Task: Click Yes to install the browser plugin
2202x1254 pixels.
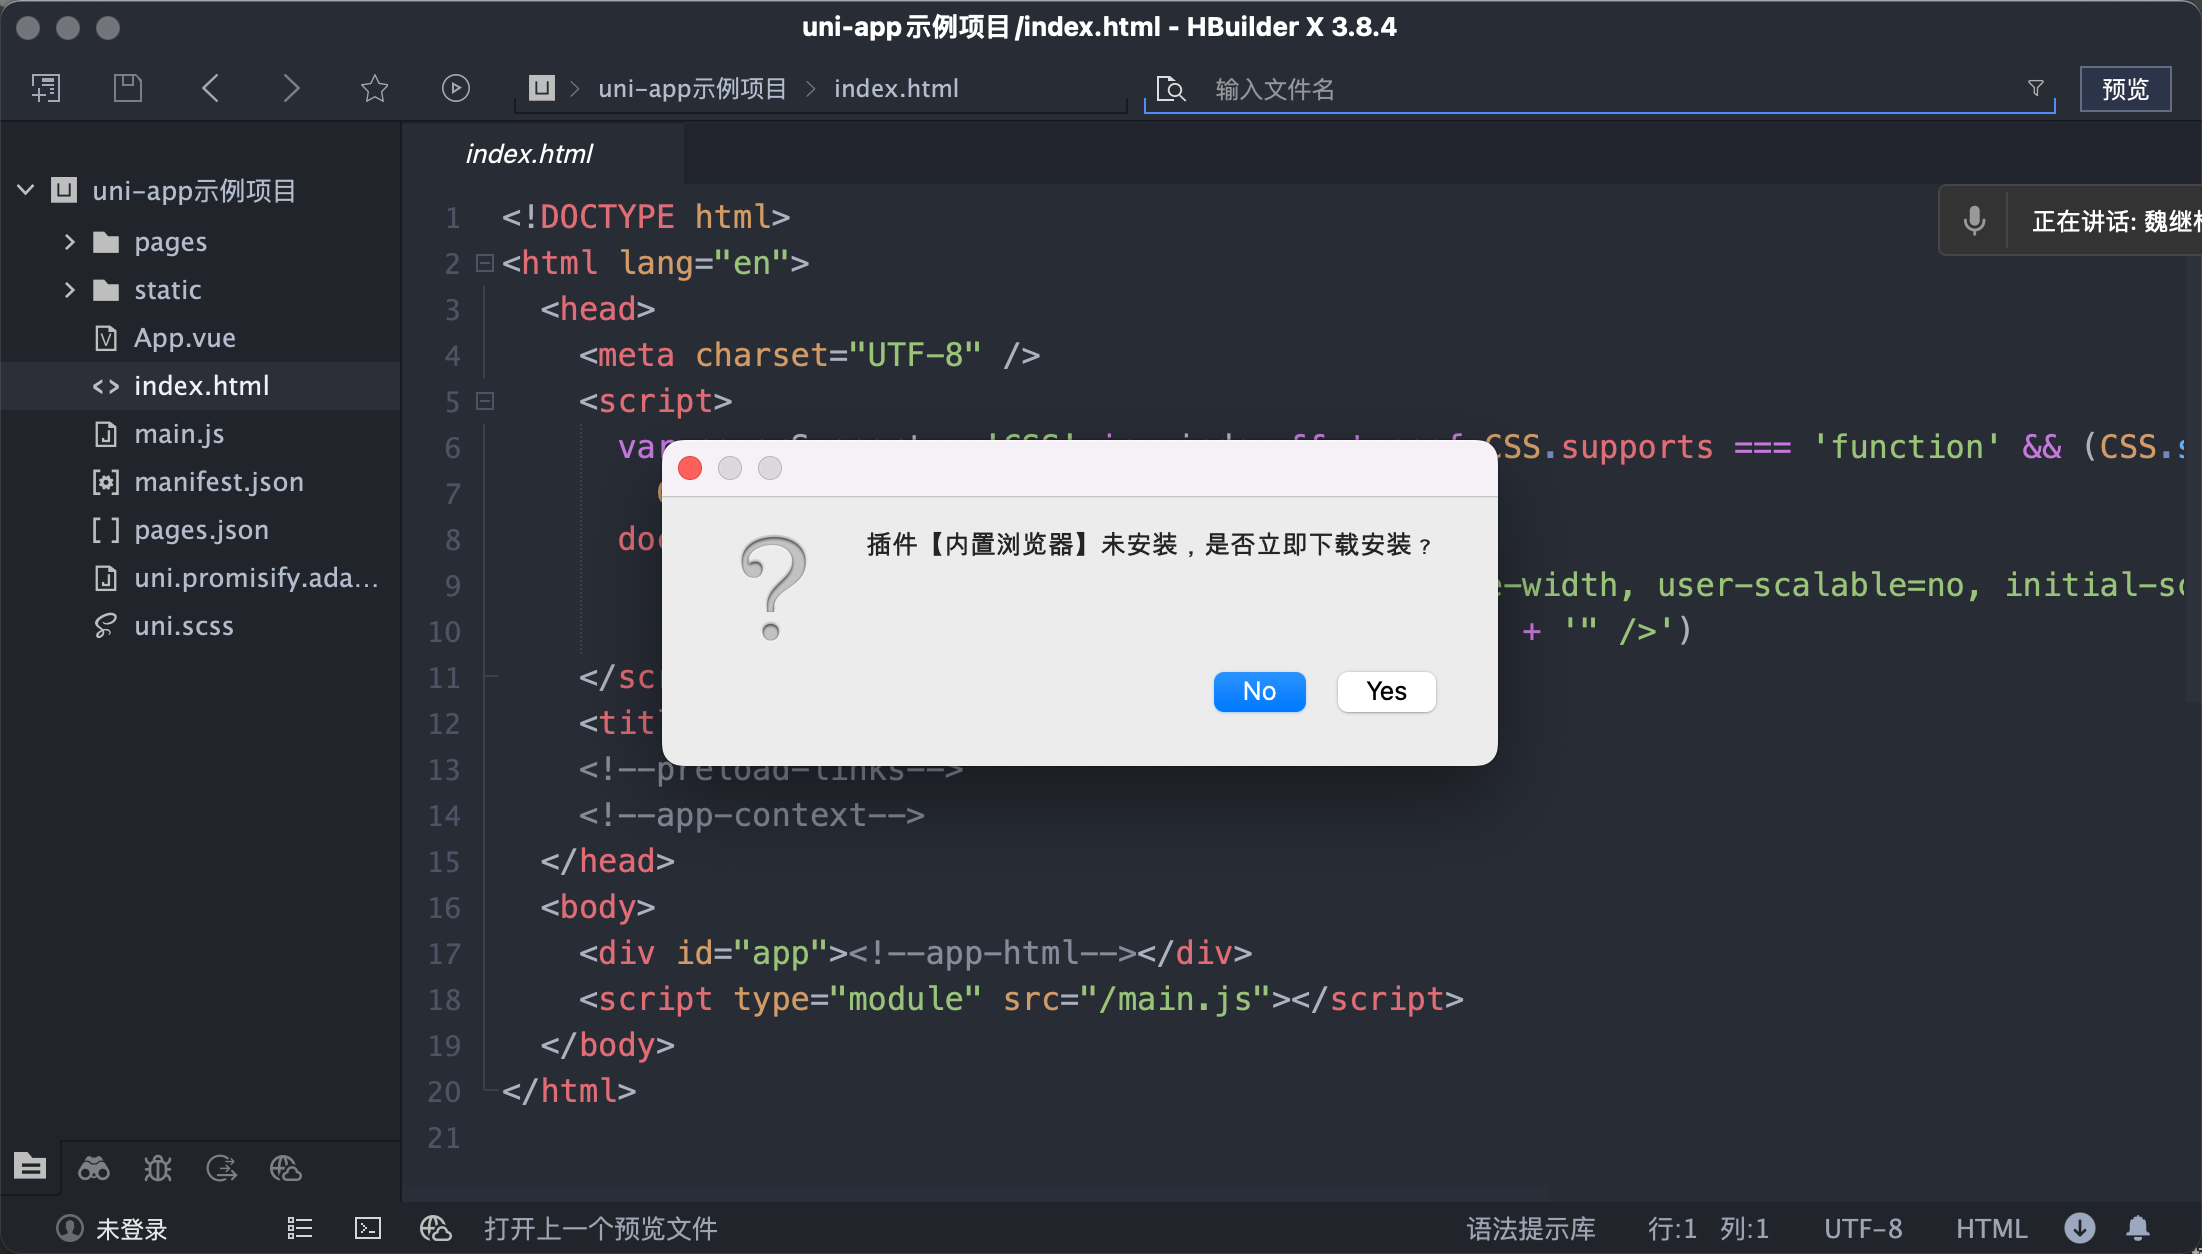Action: click(x=1386, y=691)
